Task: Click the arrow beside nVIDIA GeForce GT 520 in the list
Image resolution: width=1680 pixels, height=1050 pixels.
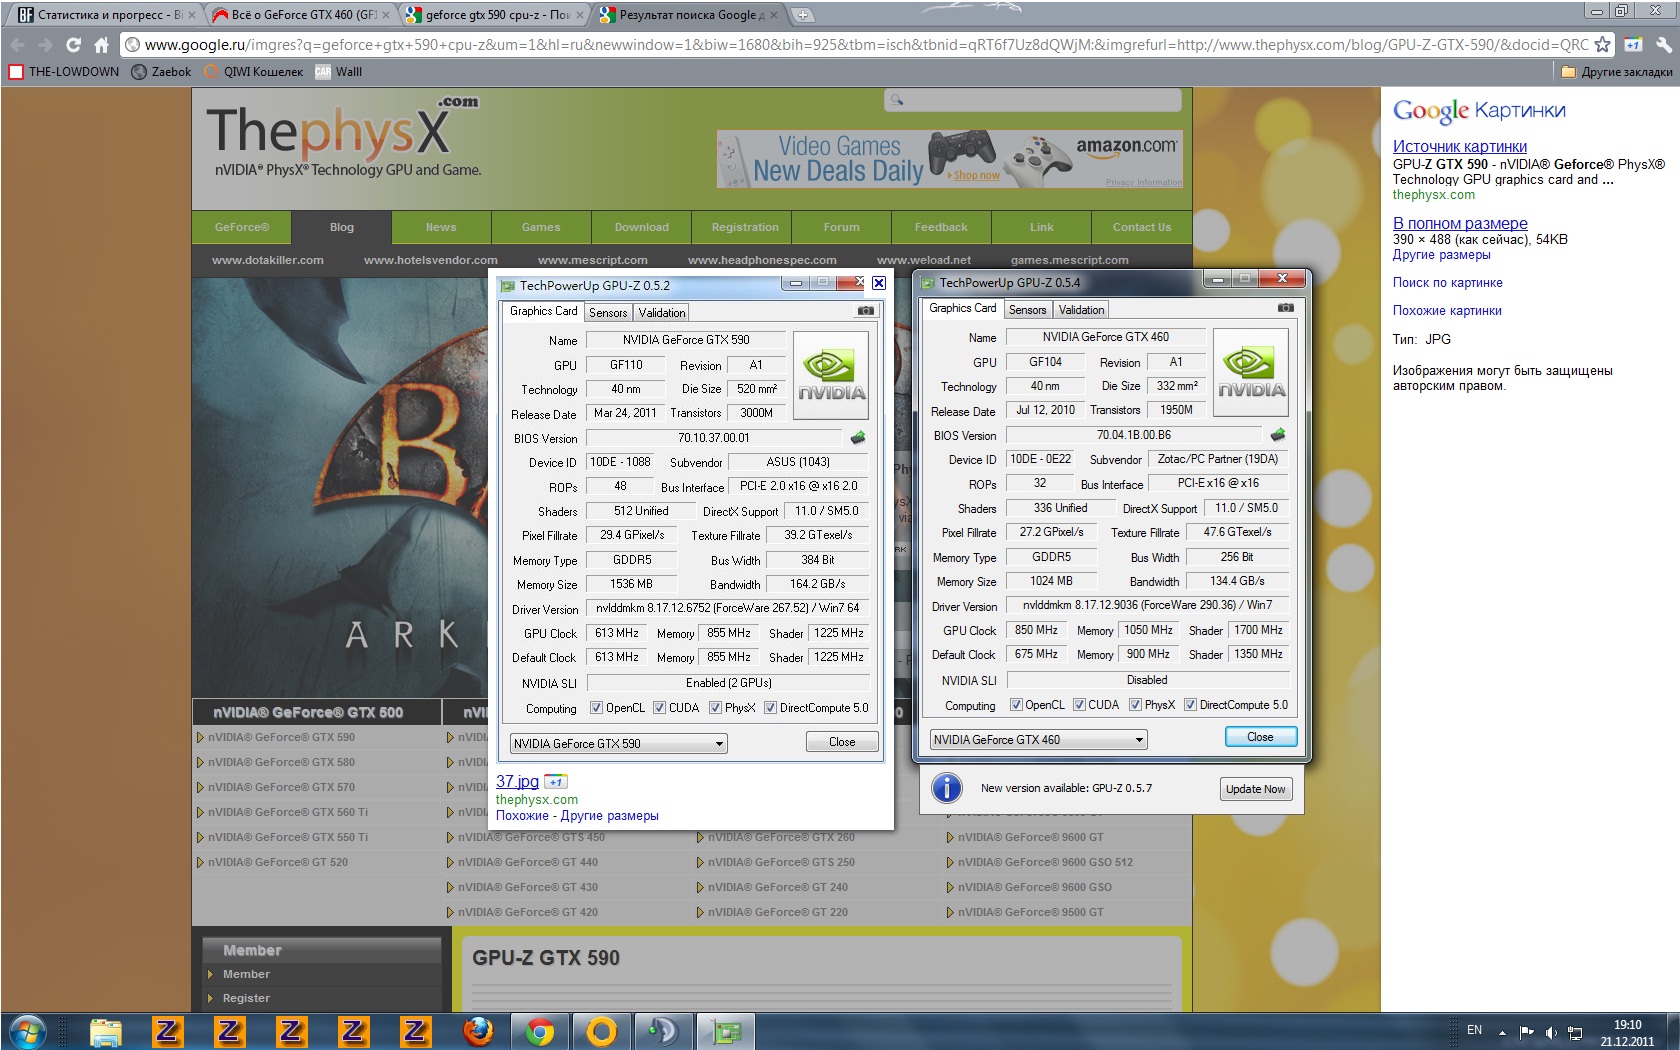Action: point(200,863)
